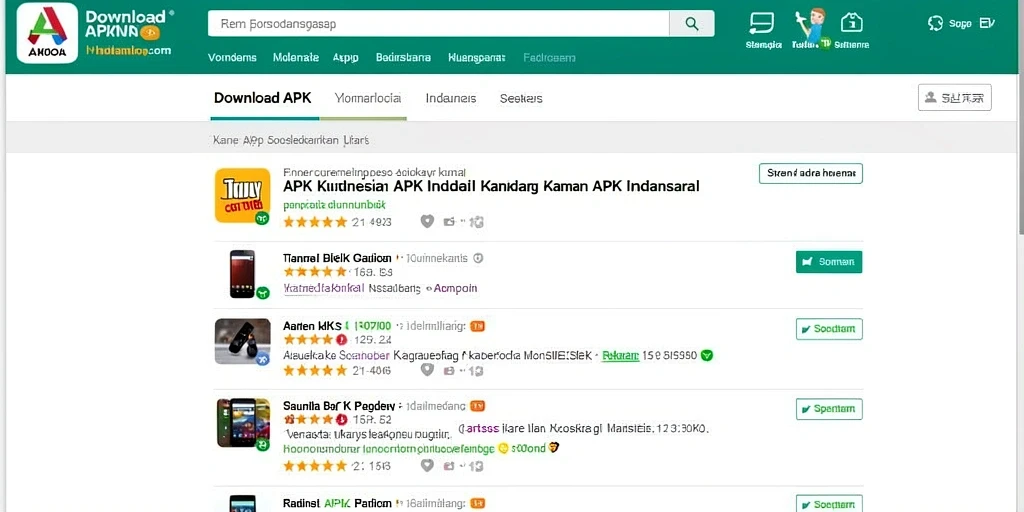This screenshot has height=512, width=1024.
Task: Open the Softenra house icon
Action: (x=852, y=30)
